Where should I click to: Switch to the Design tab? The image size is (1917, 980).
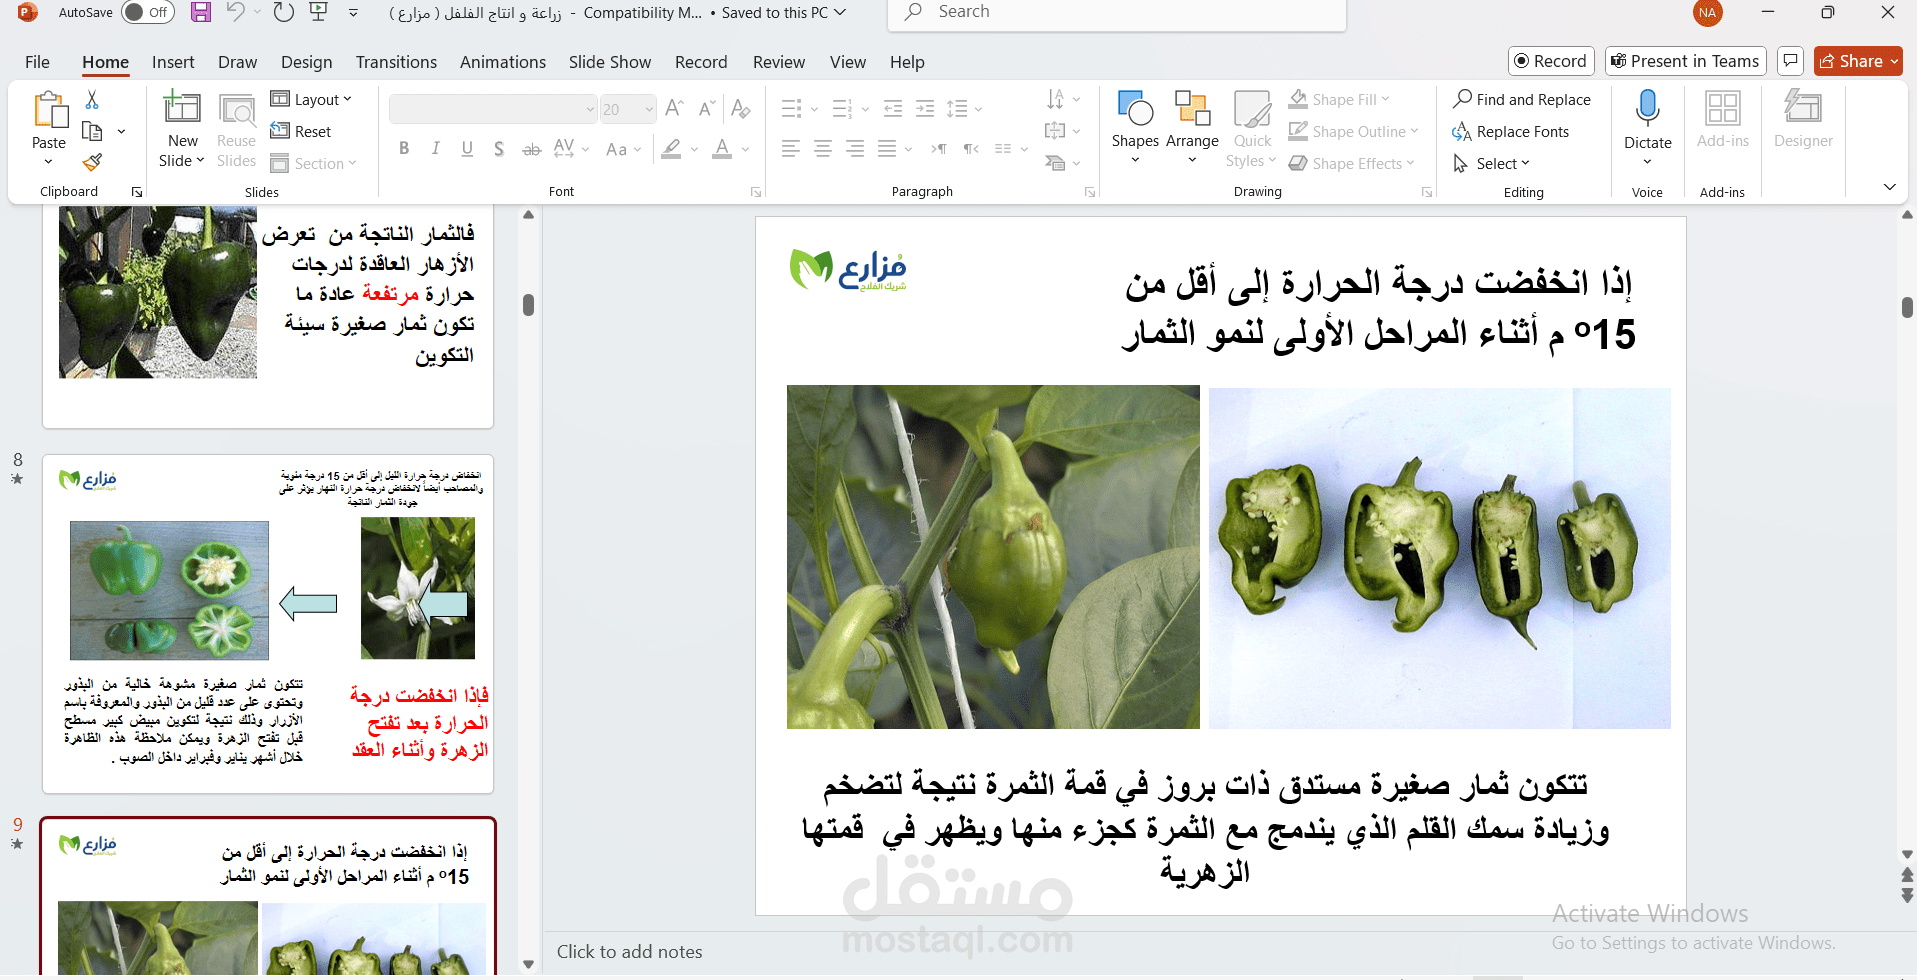306,62
